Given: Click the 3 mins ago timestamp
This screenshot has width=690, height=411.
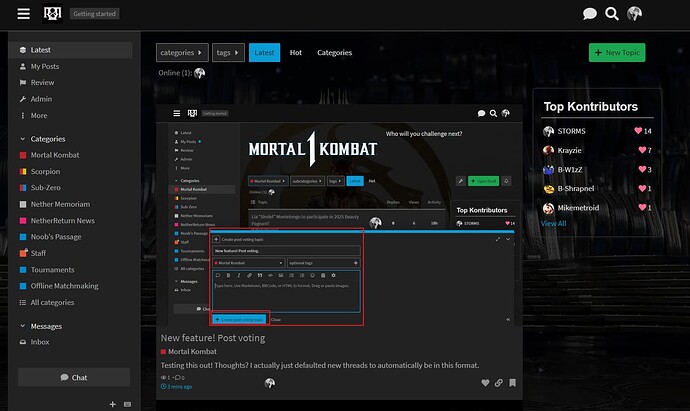Looking at the screenshot, I should click(176, 386).
